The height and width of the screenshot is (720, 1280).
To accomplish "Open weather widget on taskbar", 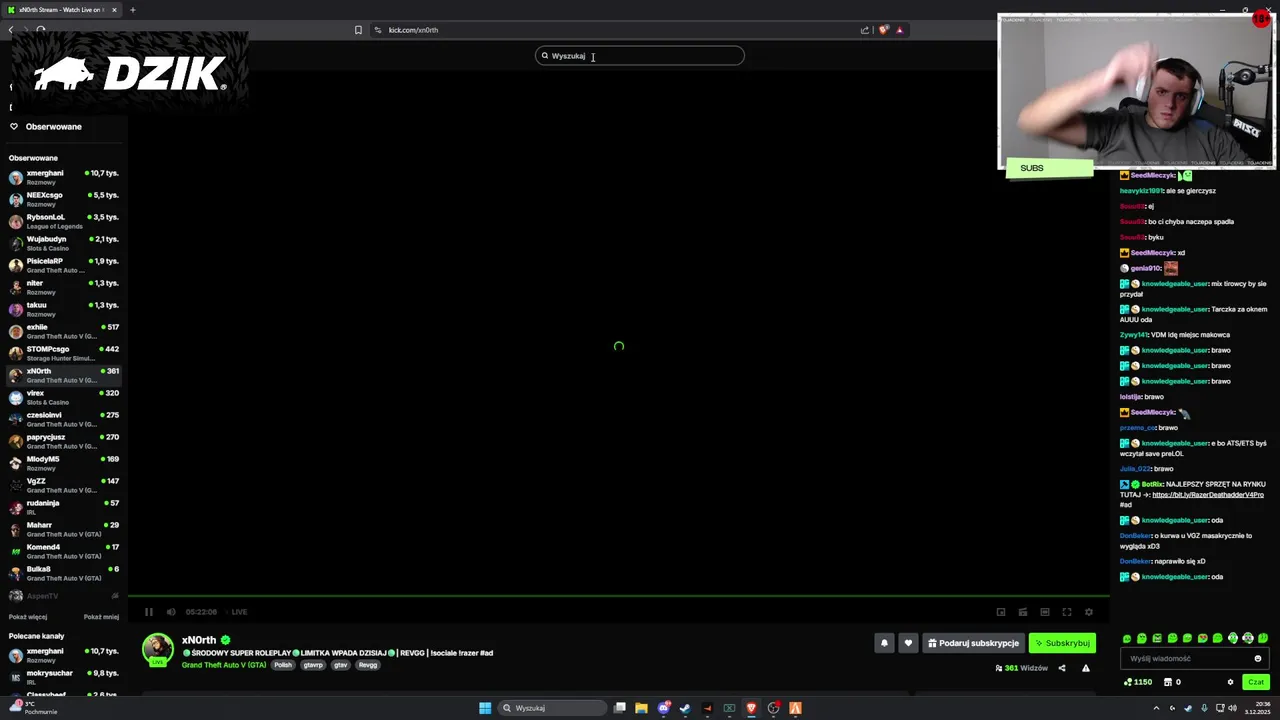I will (32, 708).
